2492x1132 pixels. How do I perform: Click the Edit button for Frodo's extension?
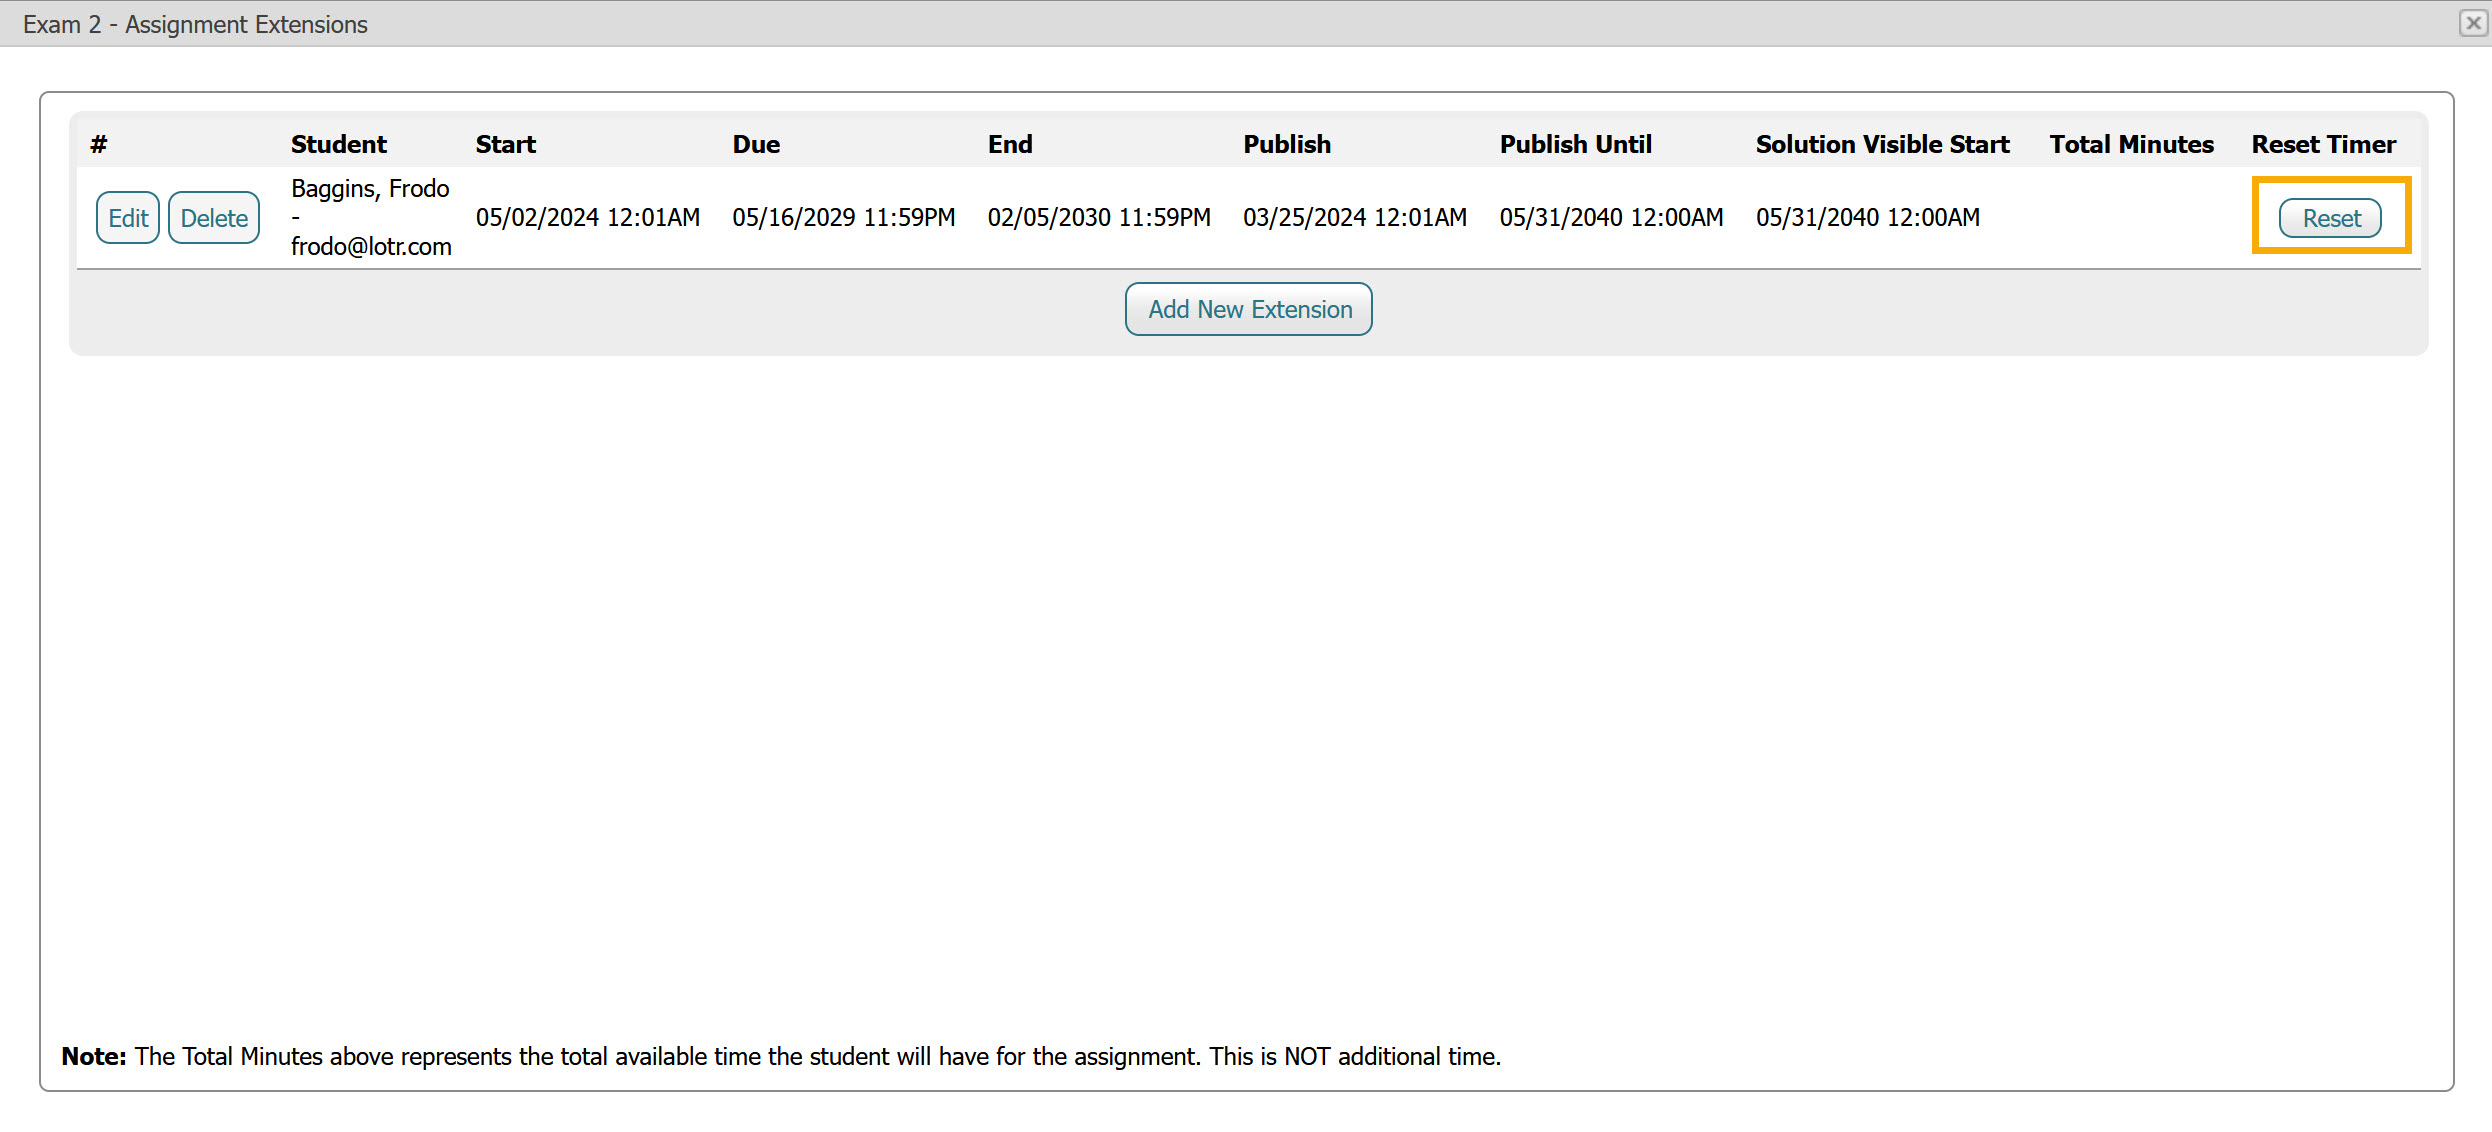click(128, 218)
